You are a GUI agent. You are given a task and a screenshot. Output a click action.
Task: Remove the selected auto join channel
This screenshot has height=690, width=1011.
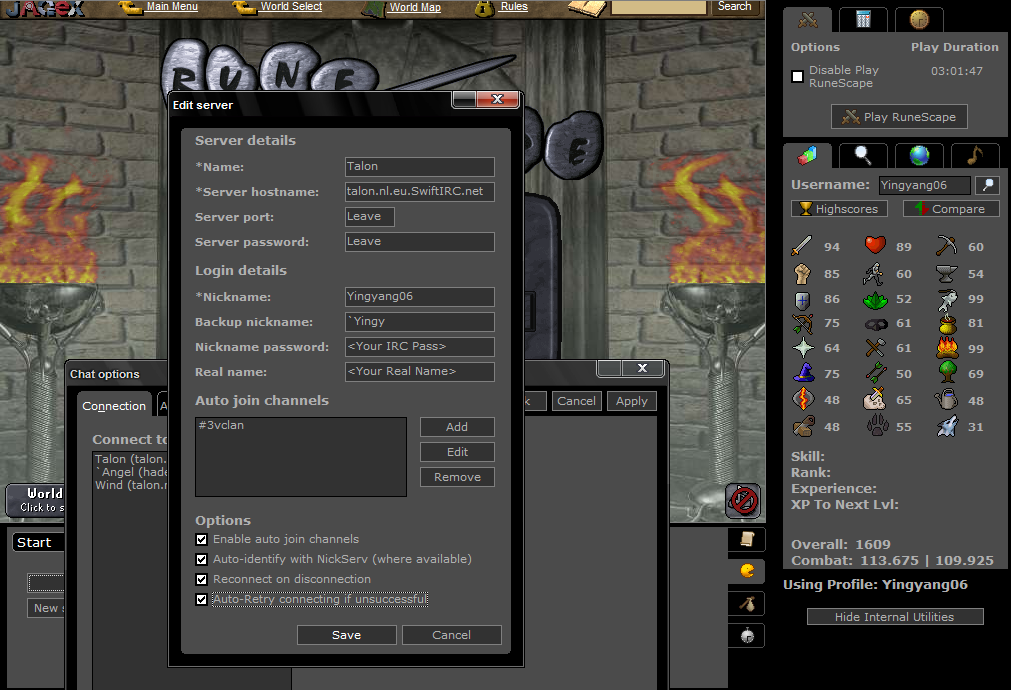click(x=457, y=477)
